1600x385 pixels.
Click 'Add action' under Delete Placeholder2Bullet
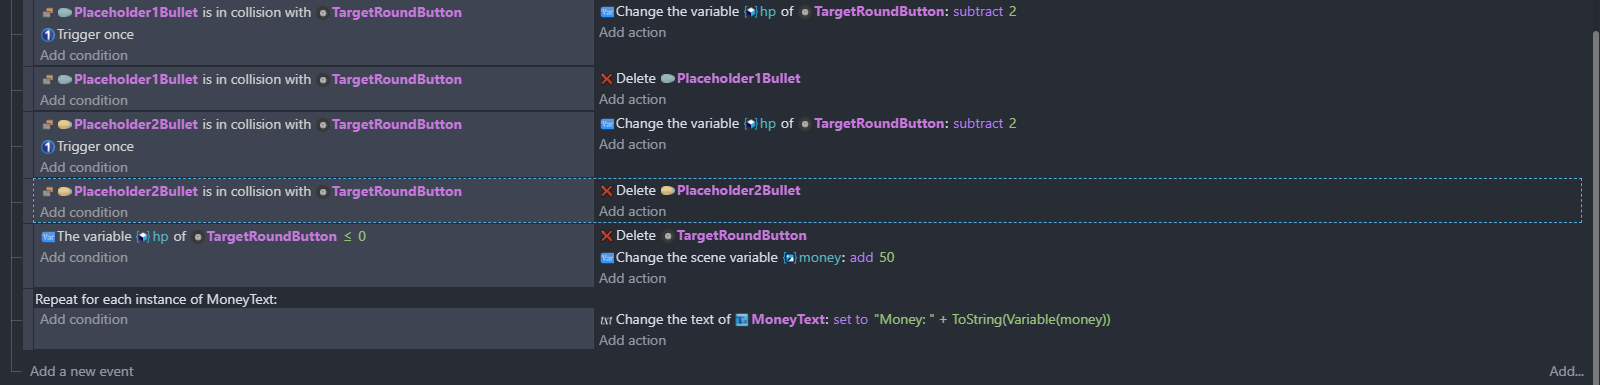[632, 211]
